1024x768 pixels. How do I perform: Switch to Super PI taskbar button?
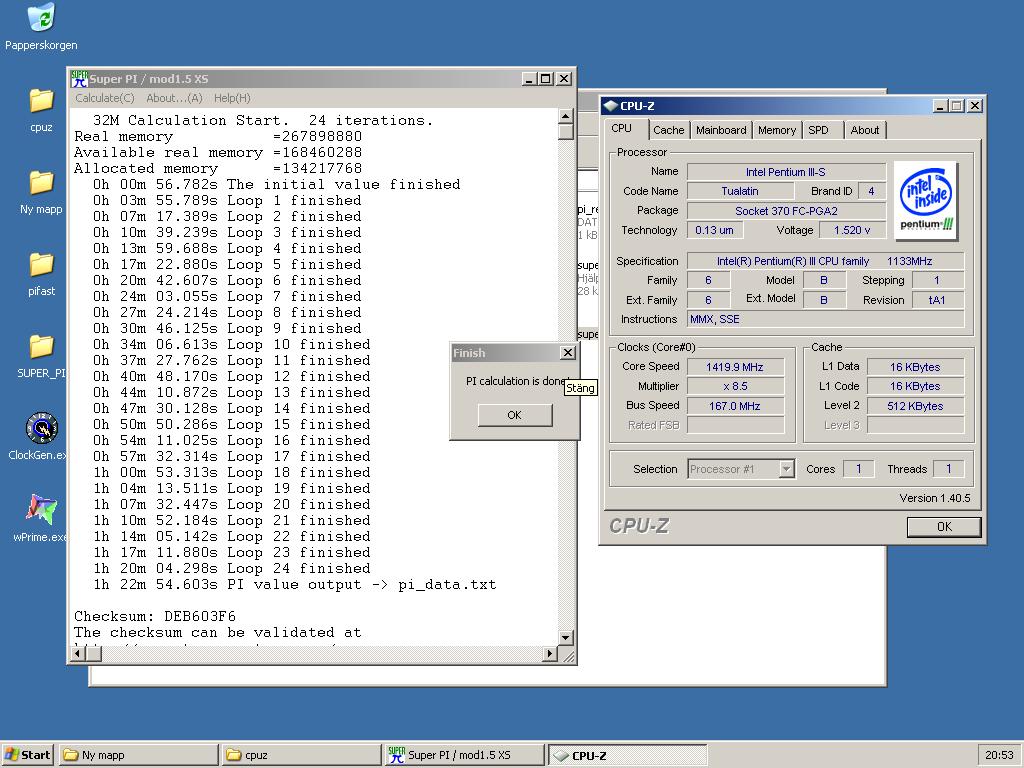click(x=464, y=755)
